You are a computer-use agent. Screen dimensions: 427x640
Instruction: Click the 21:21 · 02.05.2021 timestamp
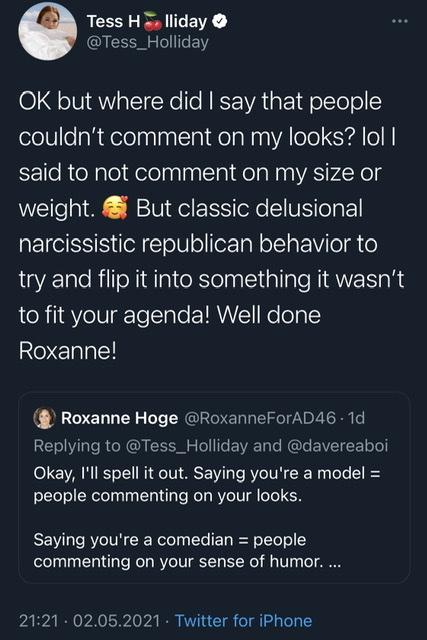tap(89, 621)
